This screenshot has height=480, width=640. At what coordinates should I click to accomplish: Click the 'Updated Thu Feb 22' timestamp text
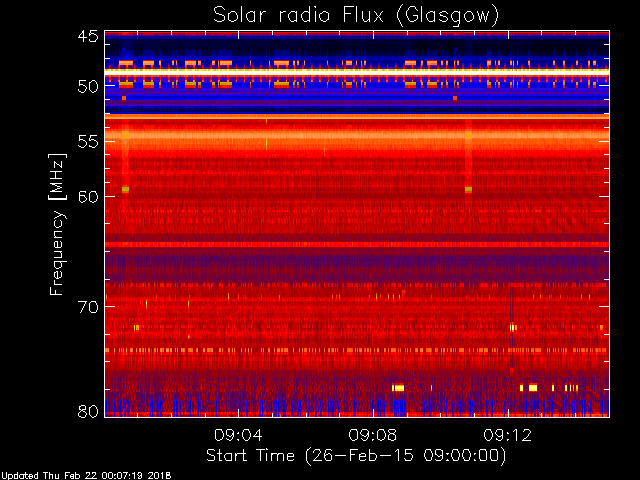[86, 476]
